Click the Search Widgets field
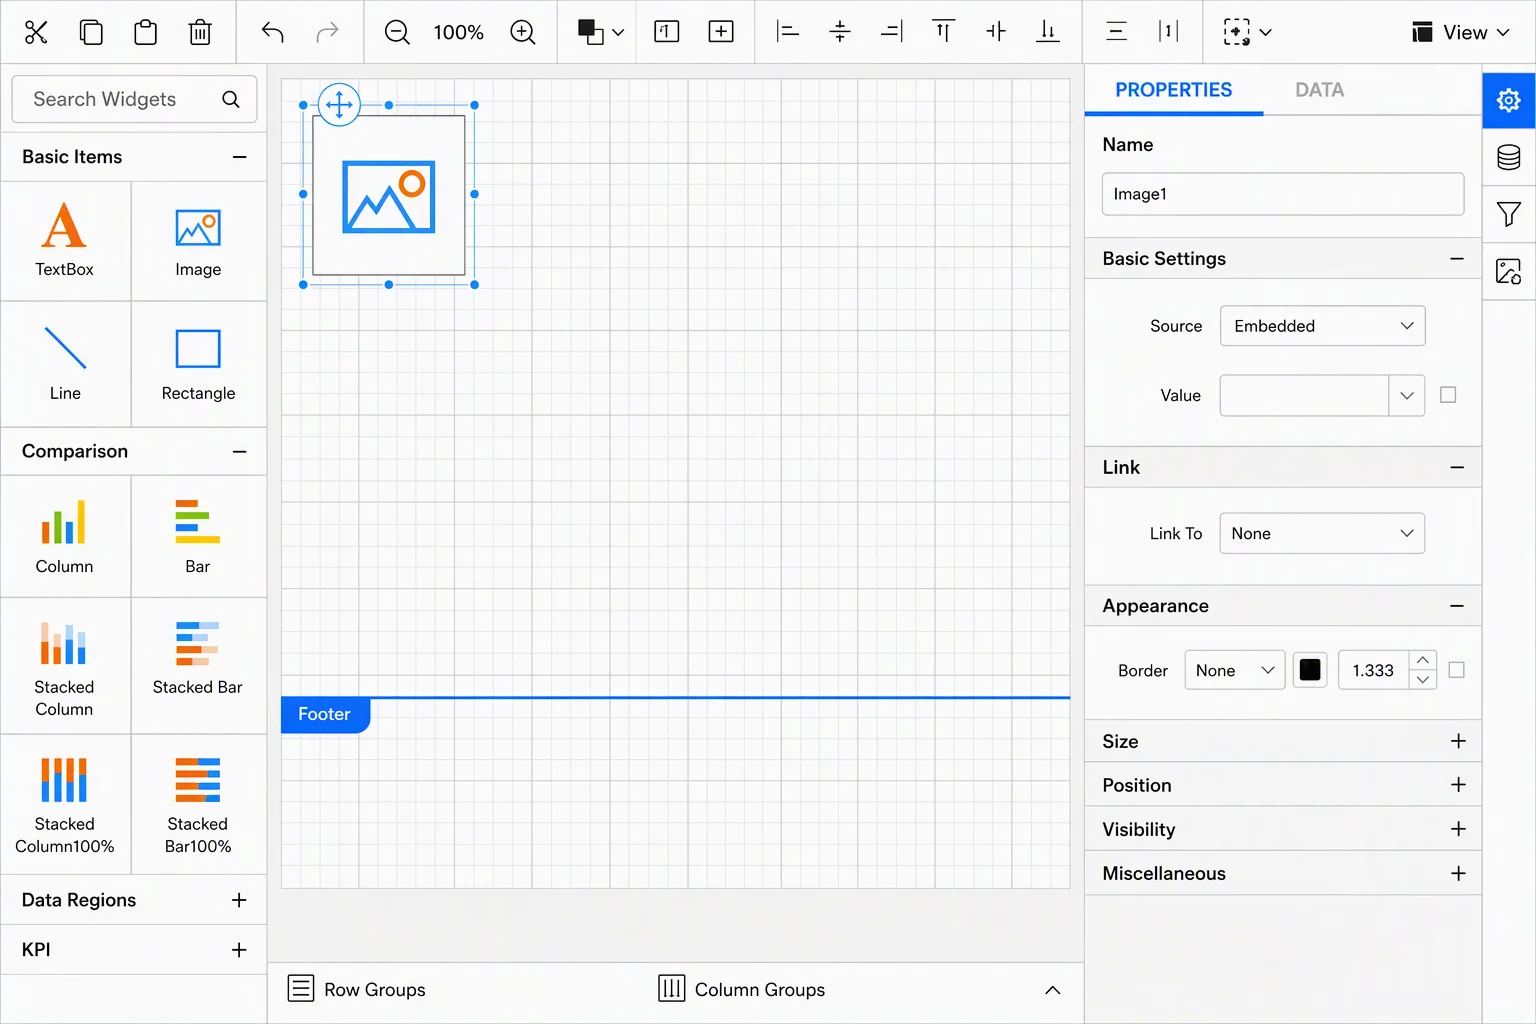Viewport: 1536px width, 1024px height. coord(134,99)
